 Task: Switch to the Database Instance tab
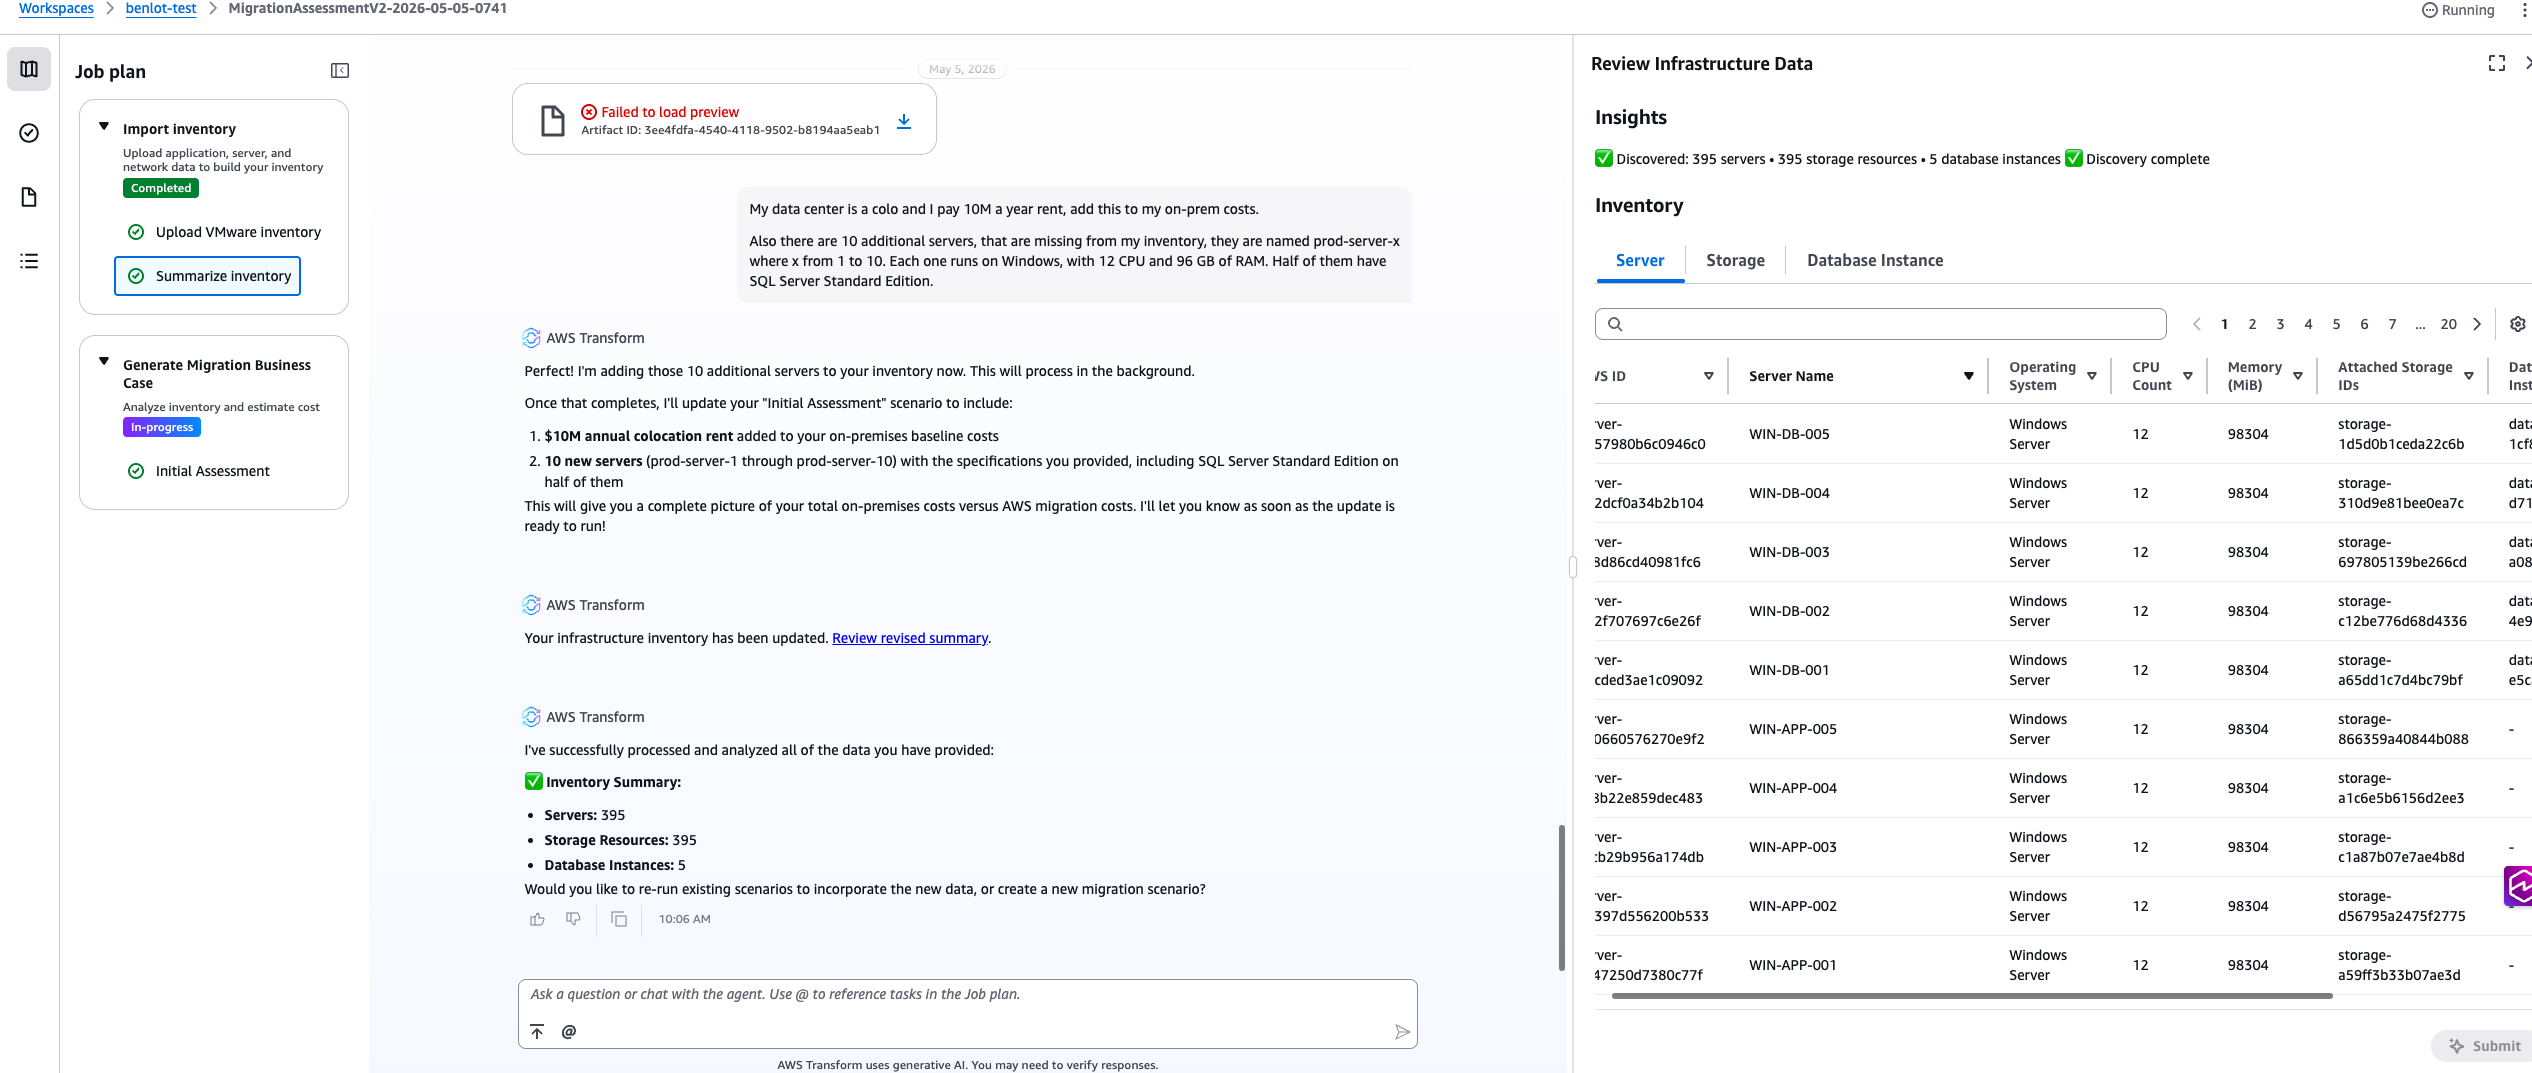[1875, 260]
